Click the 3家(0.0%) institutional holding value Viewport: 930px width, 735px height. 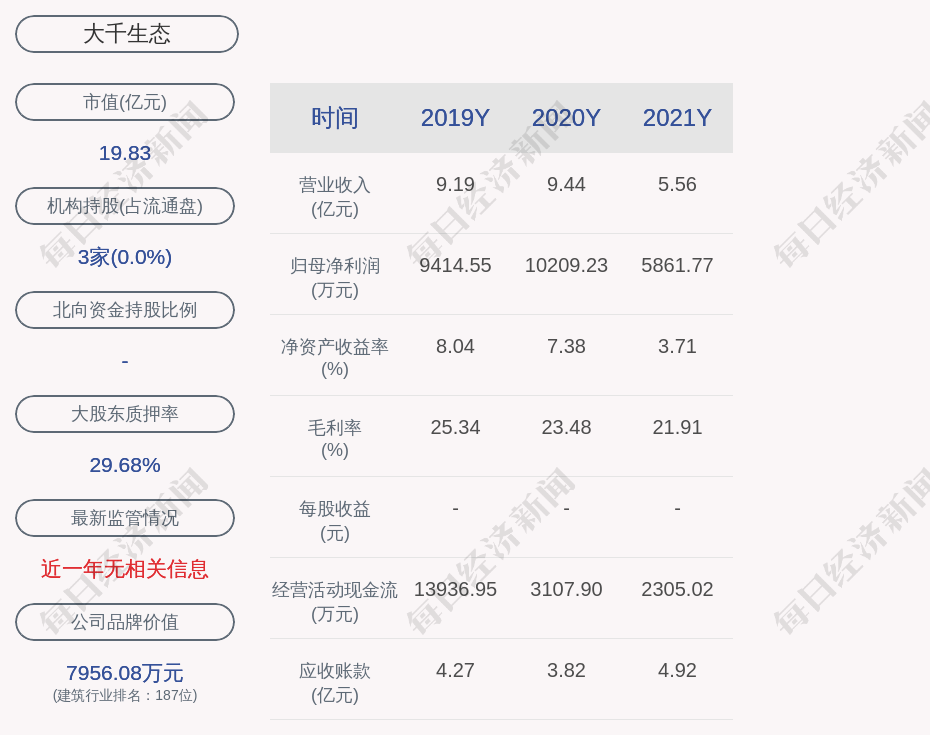click(125, 257)
